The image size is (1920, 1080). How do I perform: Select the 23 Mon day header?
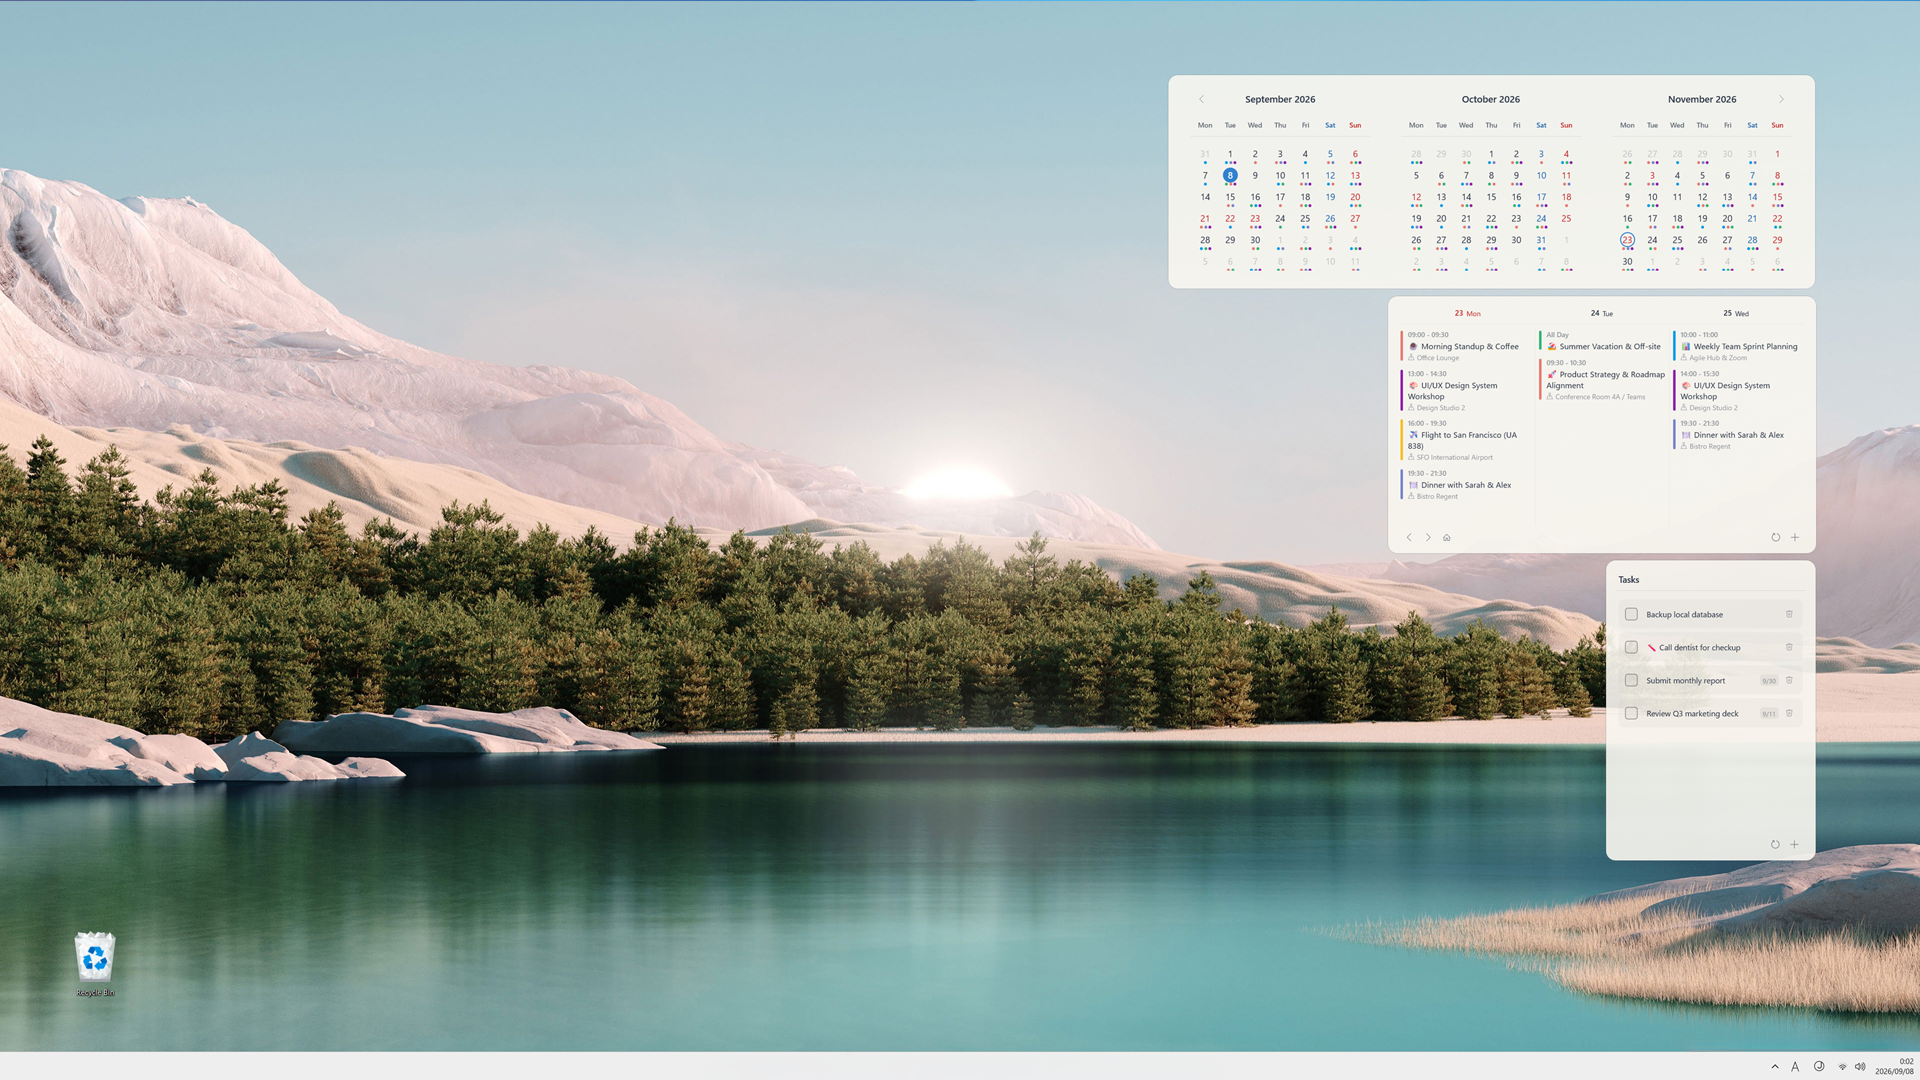(1467, 313)
